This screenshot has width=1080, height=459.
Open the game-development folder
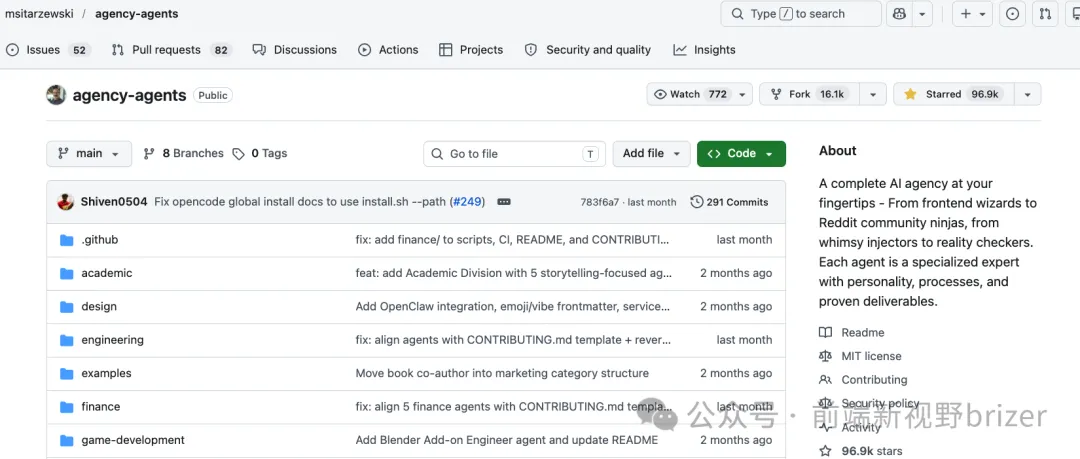[133, 440]
